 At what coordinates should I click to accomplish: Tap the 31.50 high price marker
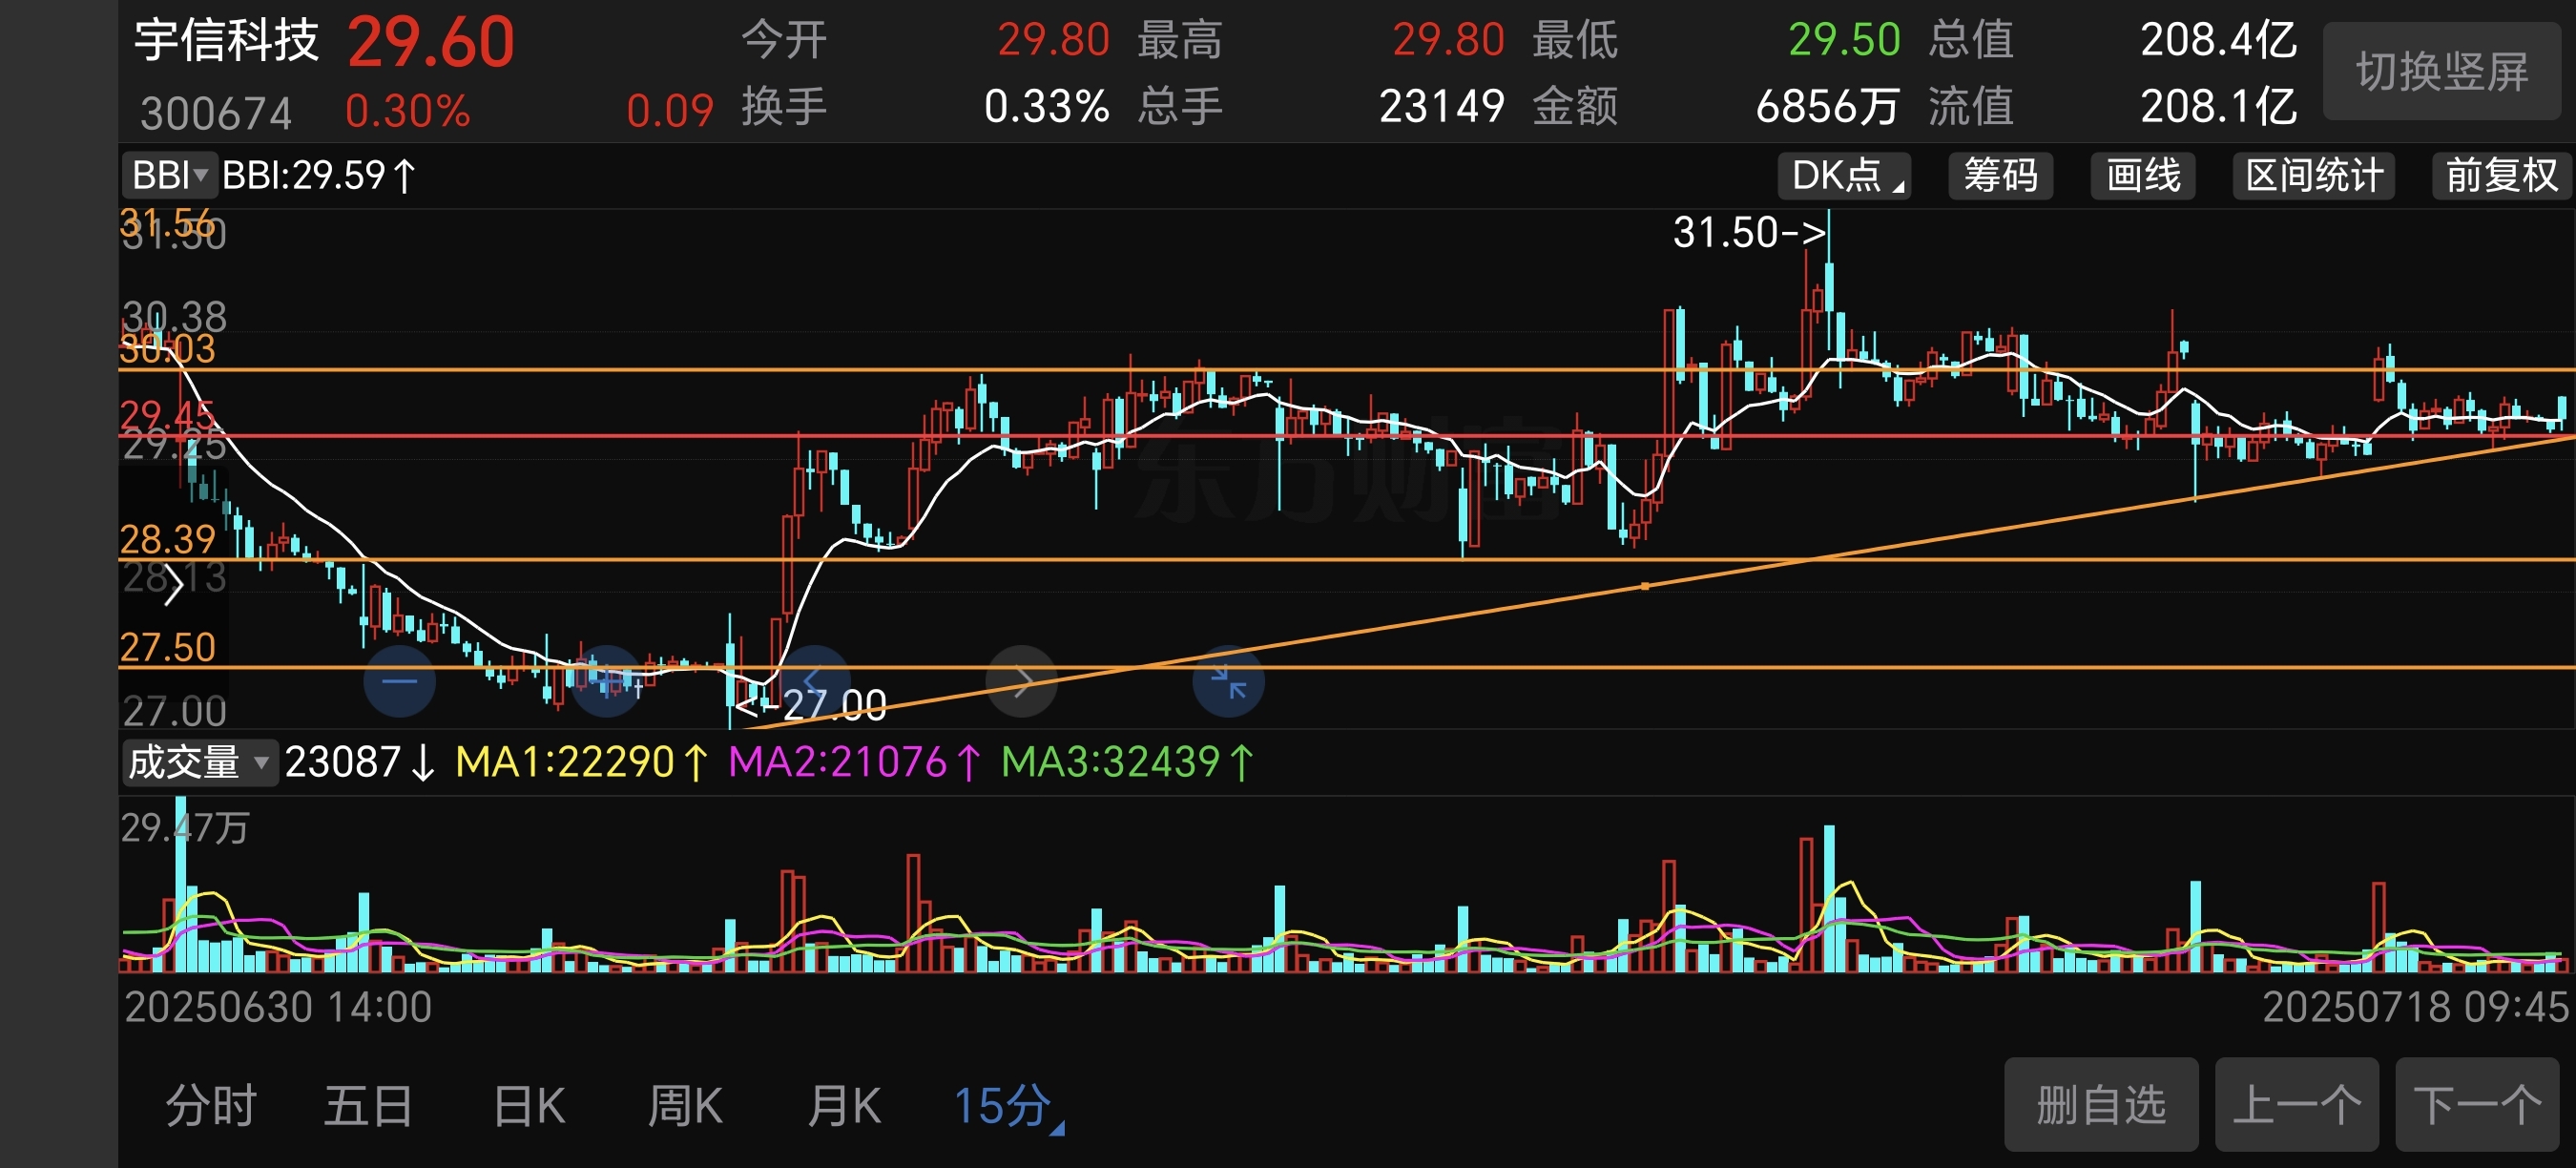click(x=1749, y=232)
